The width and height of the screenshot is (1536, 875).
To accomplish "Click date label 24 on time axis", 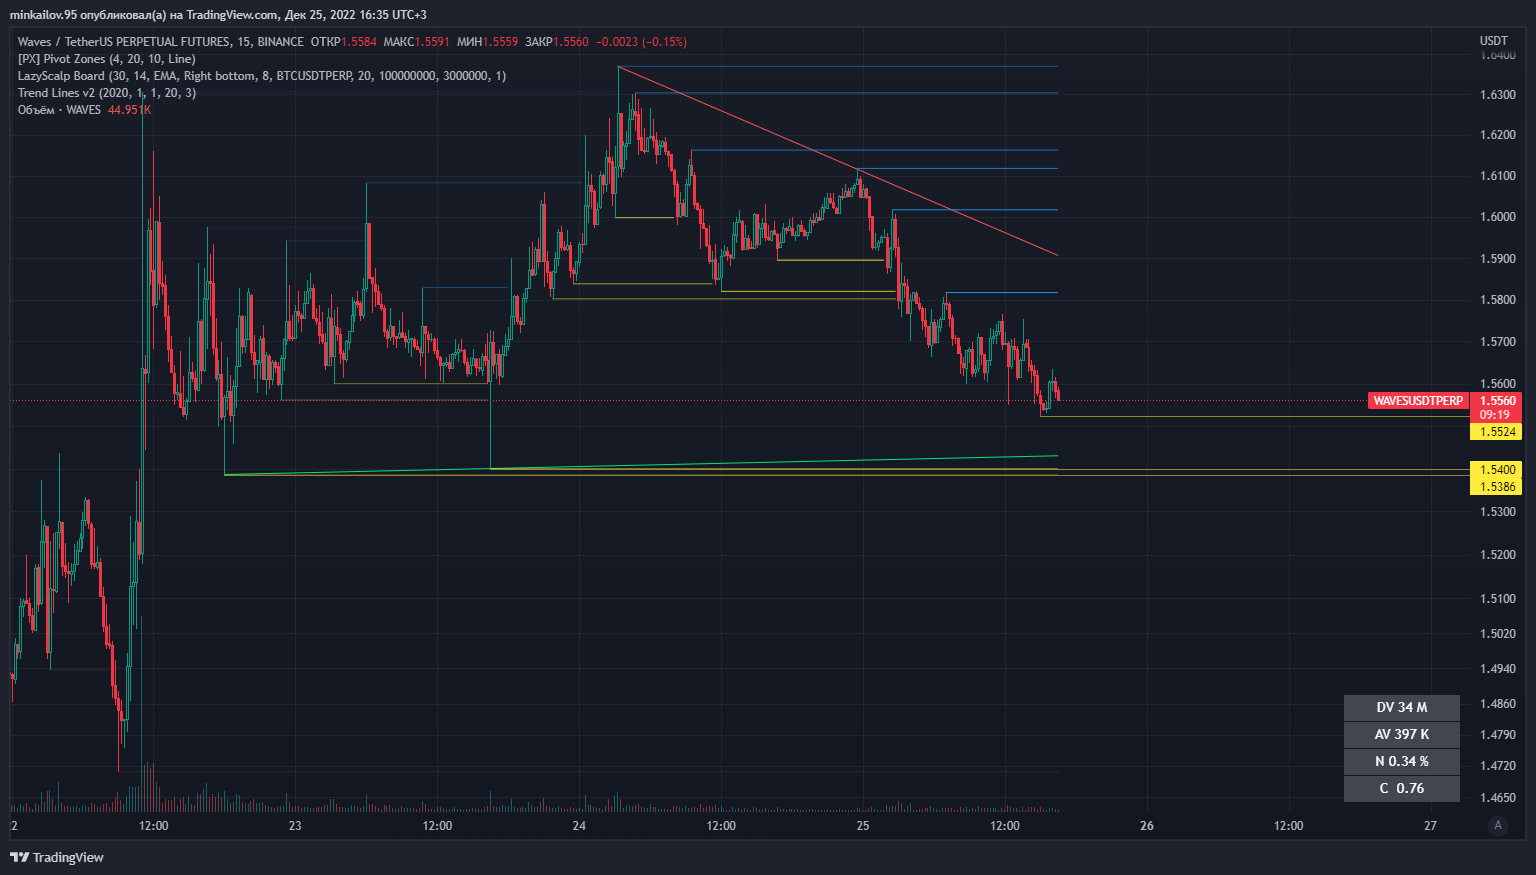I will [x=579, y=826].
